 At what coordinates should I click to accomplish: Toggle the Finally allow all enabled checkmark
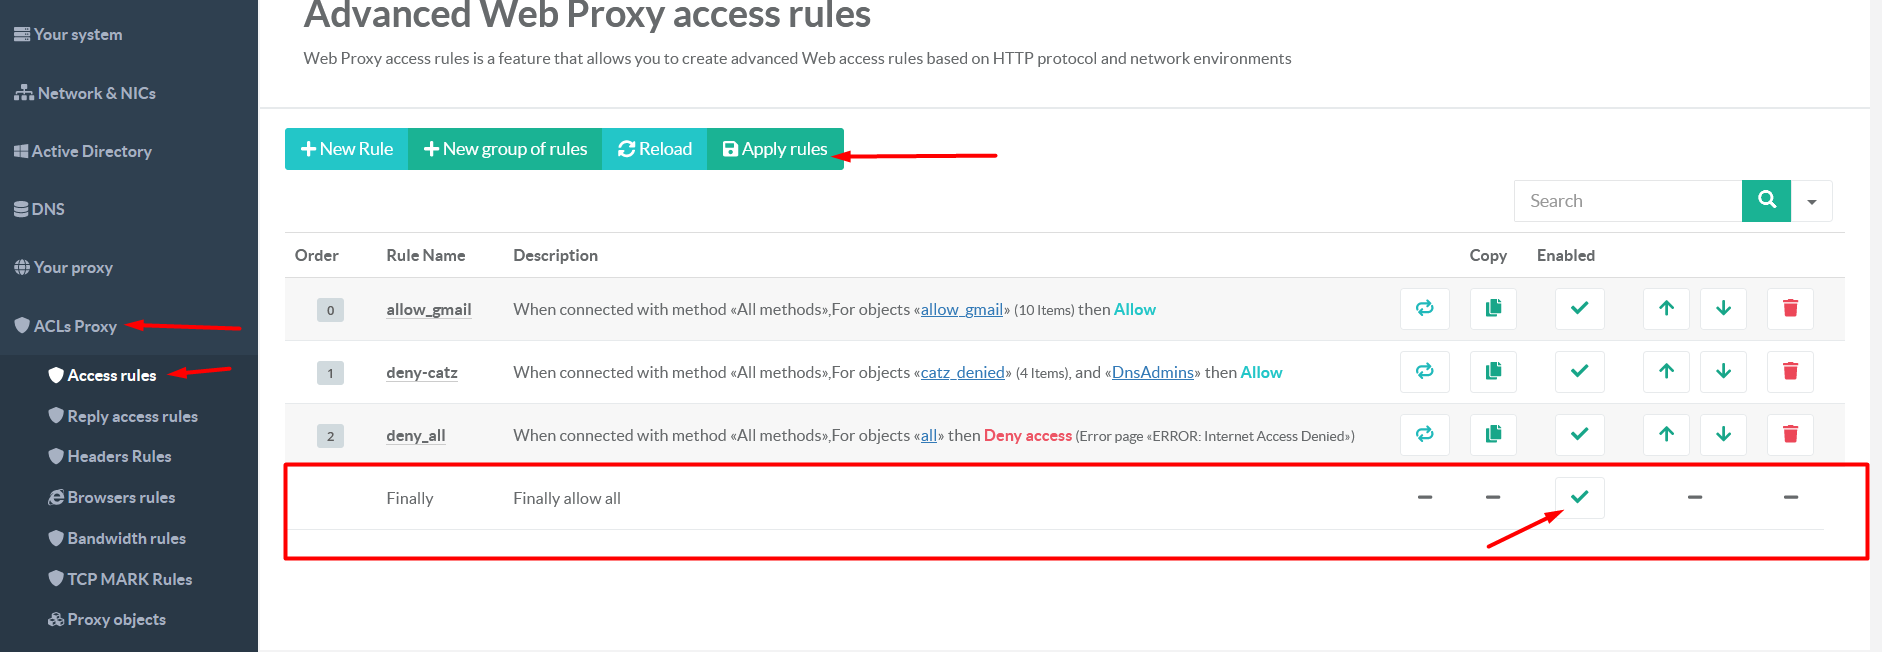click(x=1578, y=497)
